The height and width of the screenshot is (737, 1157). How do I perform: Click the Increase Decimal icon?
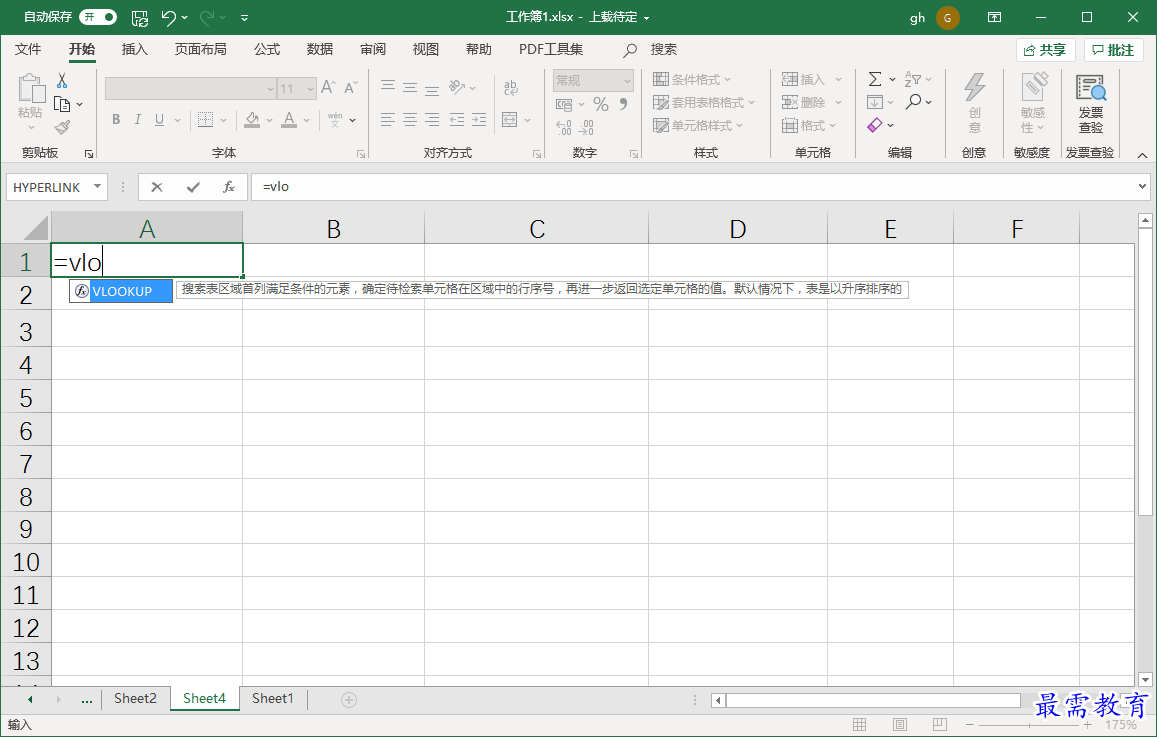(x=564, y=128)
